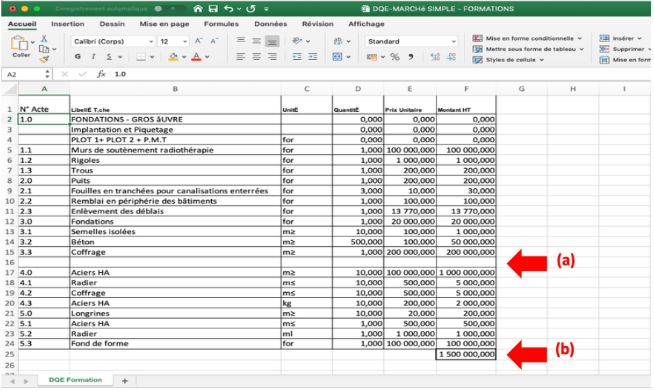The image size is (654, 391).
Task: Click the formula bar fx button
Action: click(101, 74)
